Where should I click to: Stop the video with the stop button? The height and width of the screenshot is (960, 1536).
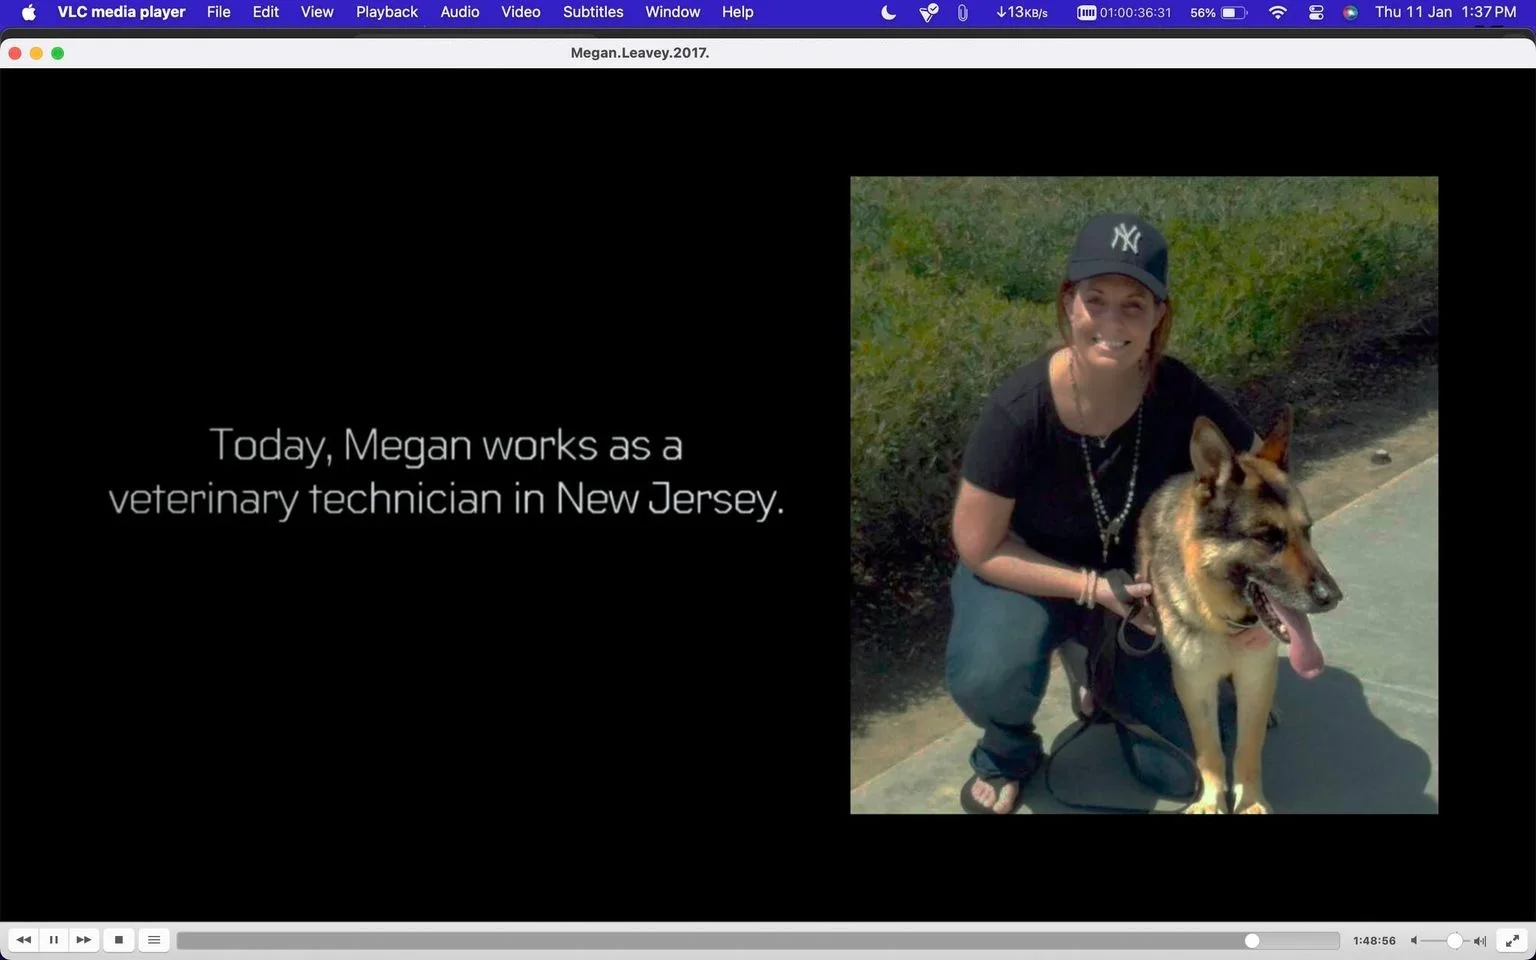pyautogui.click(x=119, y=940)
